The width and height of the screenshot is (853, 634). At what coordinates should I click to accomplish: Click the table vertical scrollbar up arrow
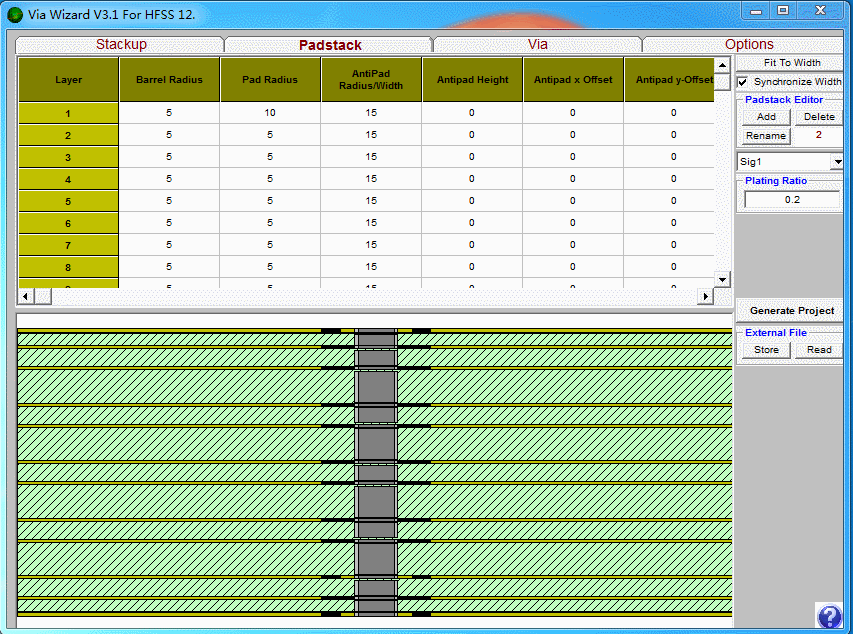point(722,65)
